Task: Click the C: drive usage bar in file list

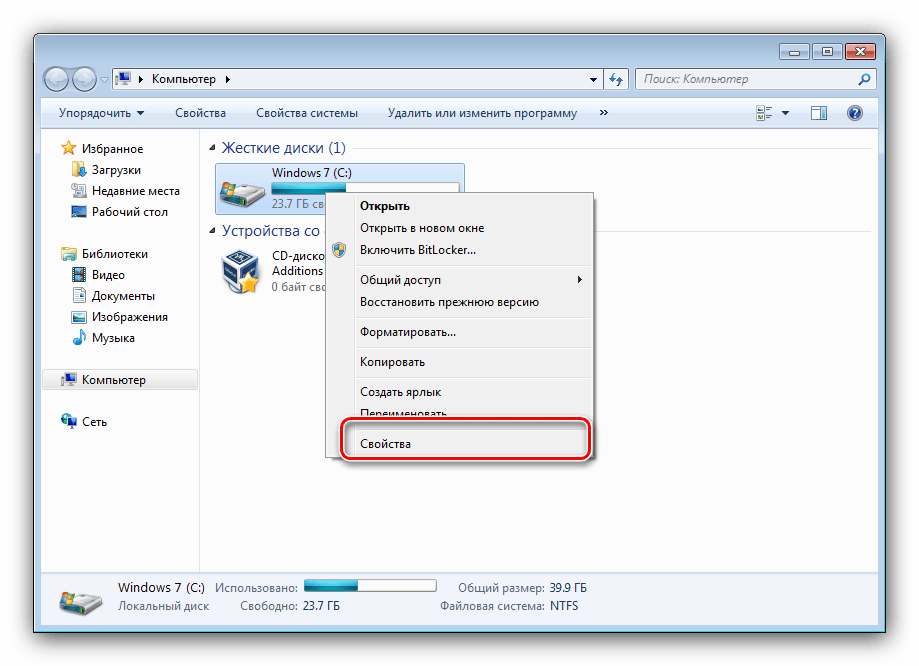Action: click(x=365, y=188)
